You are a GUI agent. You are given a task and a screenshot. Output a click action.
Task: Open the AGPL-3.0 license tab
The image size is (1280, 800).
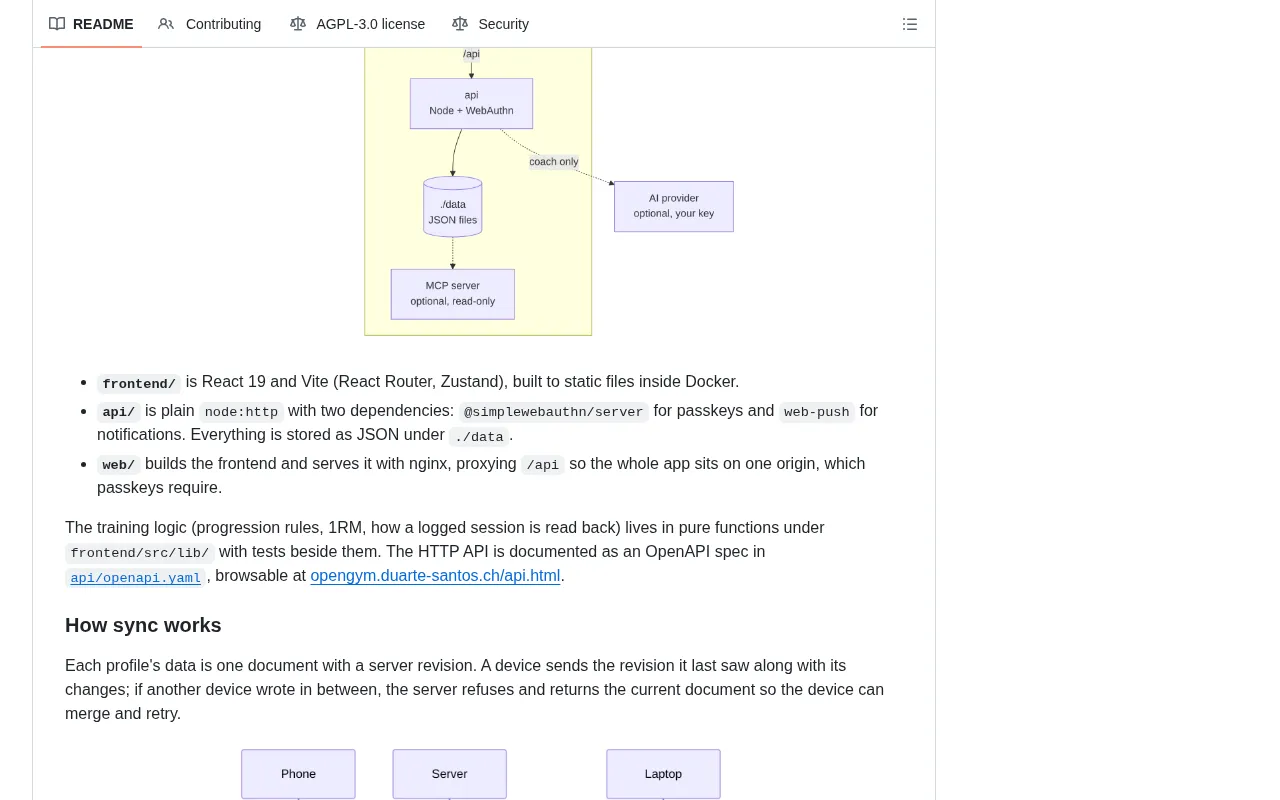[x=358, y=24]
